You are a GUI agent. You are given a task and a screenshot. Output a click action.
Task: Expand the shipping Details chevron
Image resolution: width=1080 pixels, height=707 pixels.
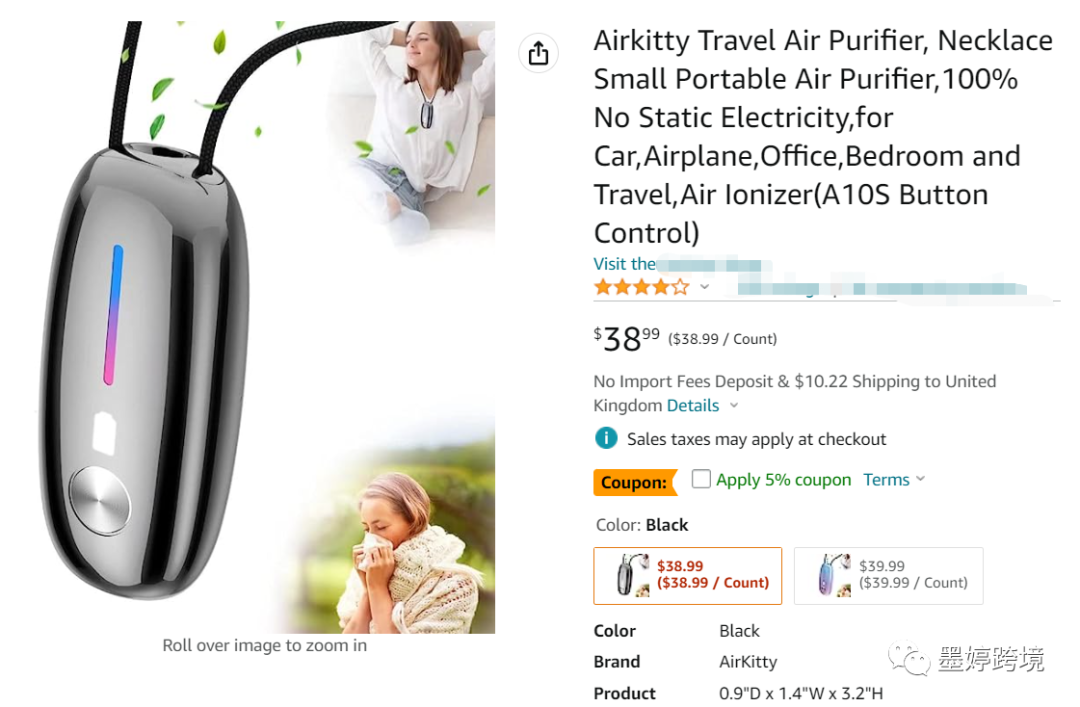(x=734, y=405)
